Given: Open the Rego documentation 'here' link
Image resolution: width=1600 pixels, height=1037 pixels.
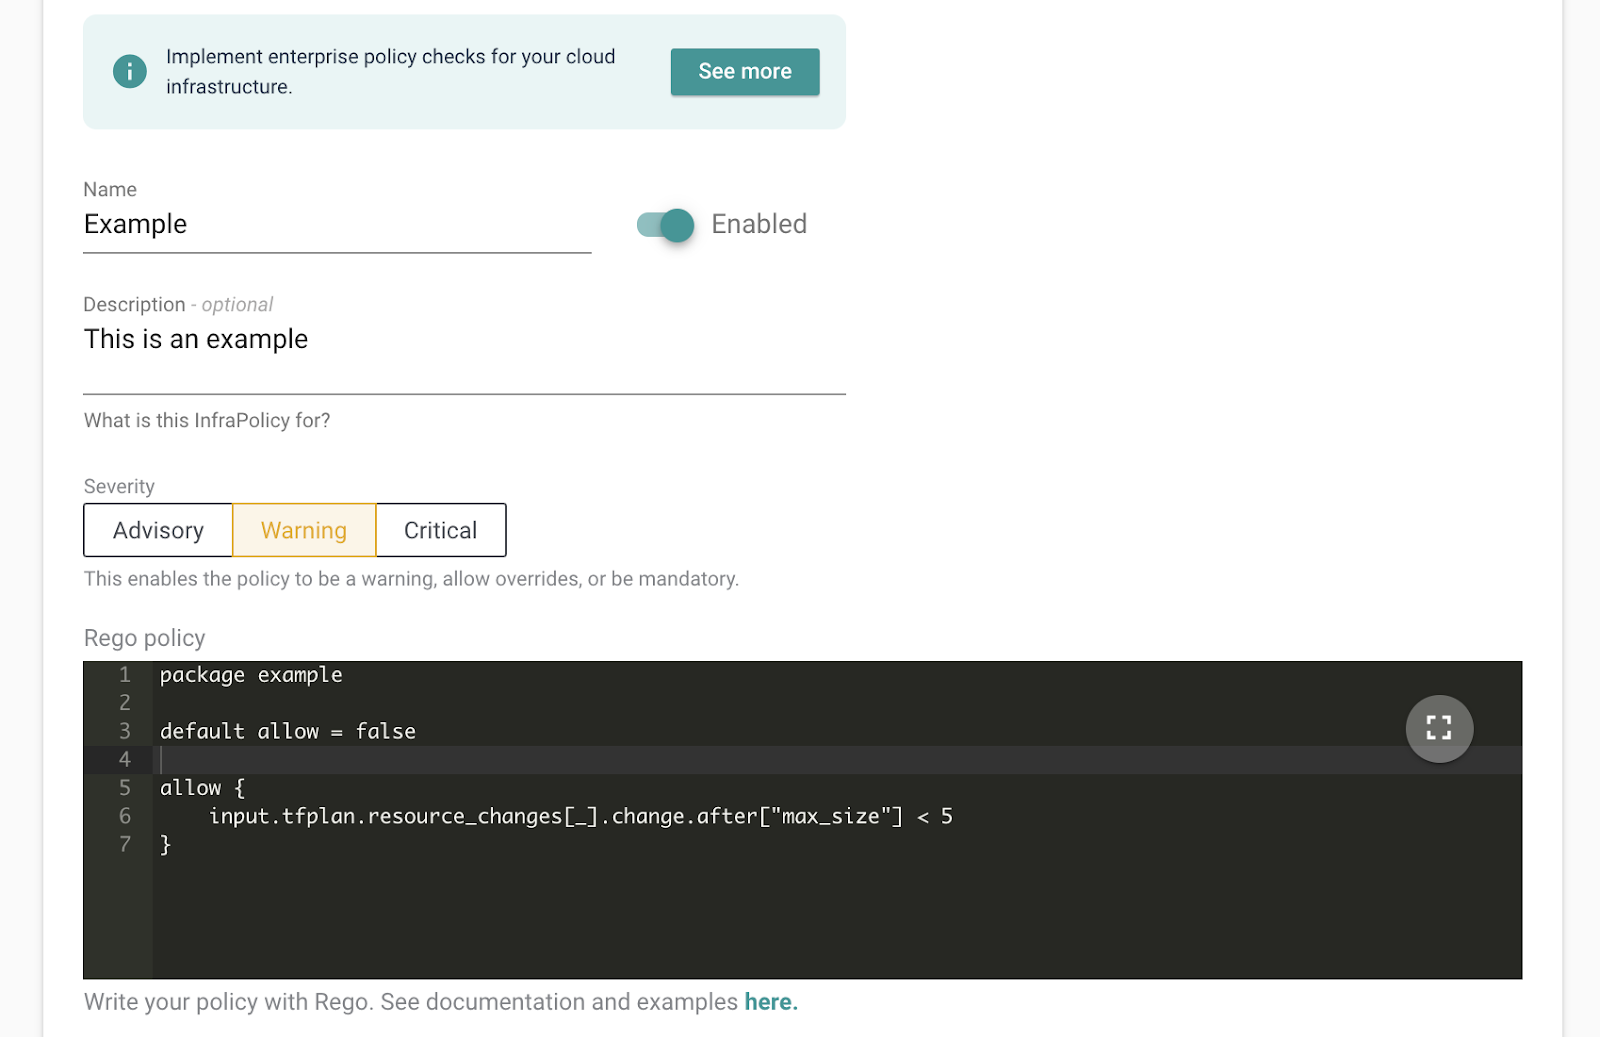Looking at the screenshot, I should click(770, 1002).
